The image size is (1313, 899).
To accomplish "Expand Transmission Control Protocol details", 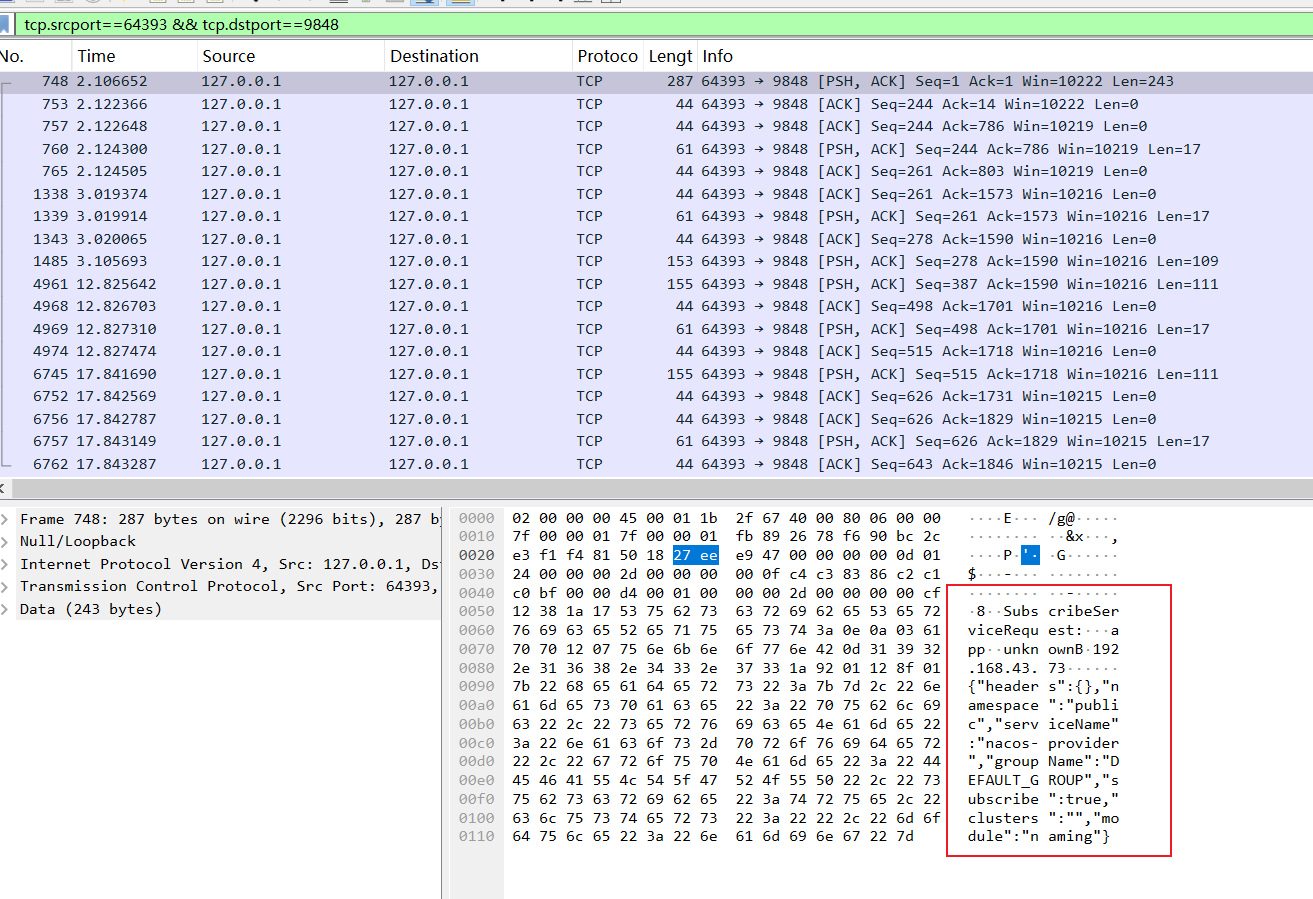I will [x=7, y=586].
